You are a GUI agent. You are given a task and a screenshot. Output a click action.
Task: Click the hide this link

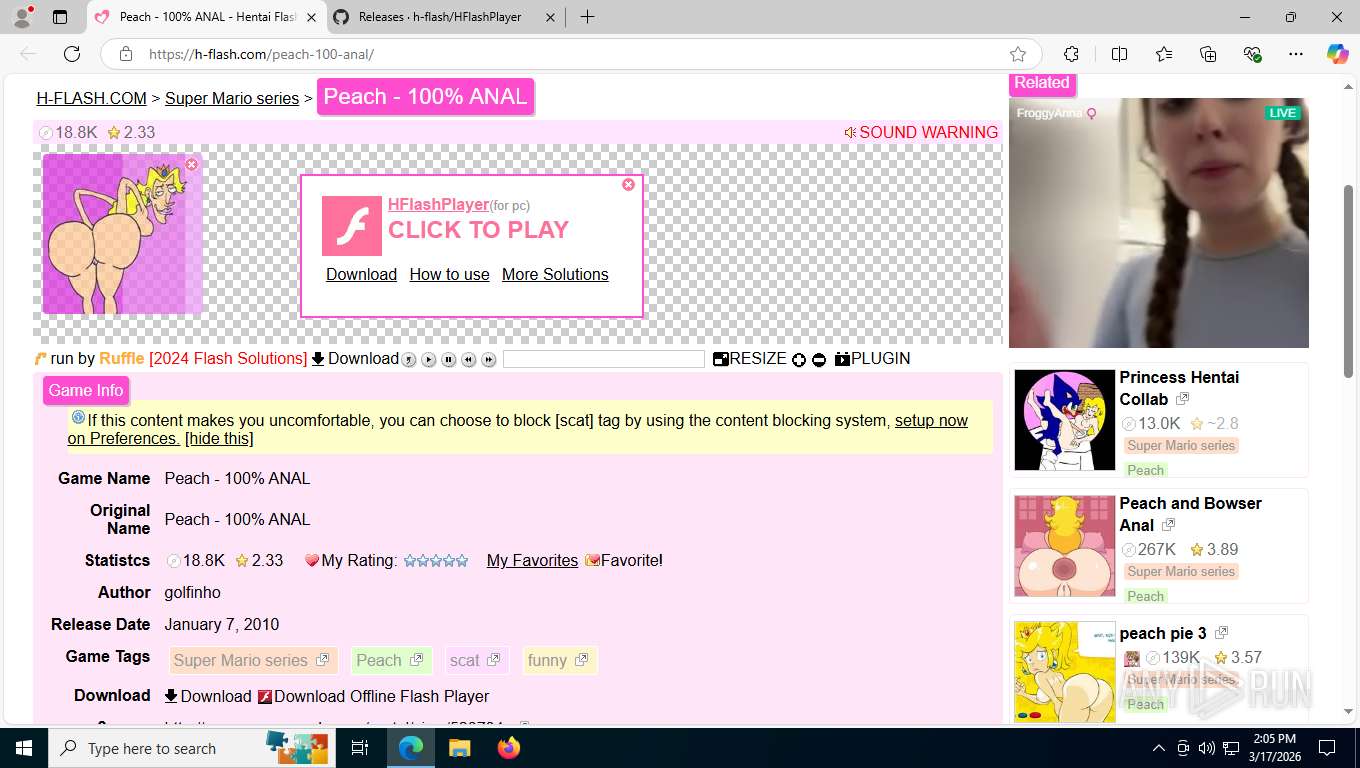(219, 438)
